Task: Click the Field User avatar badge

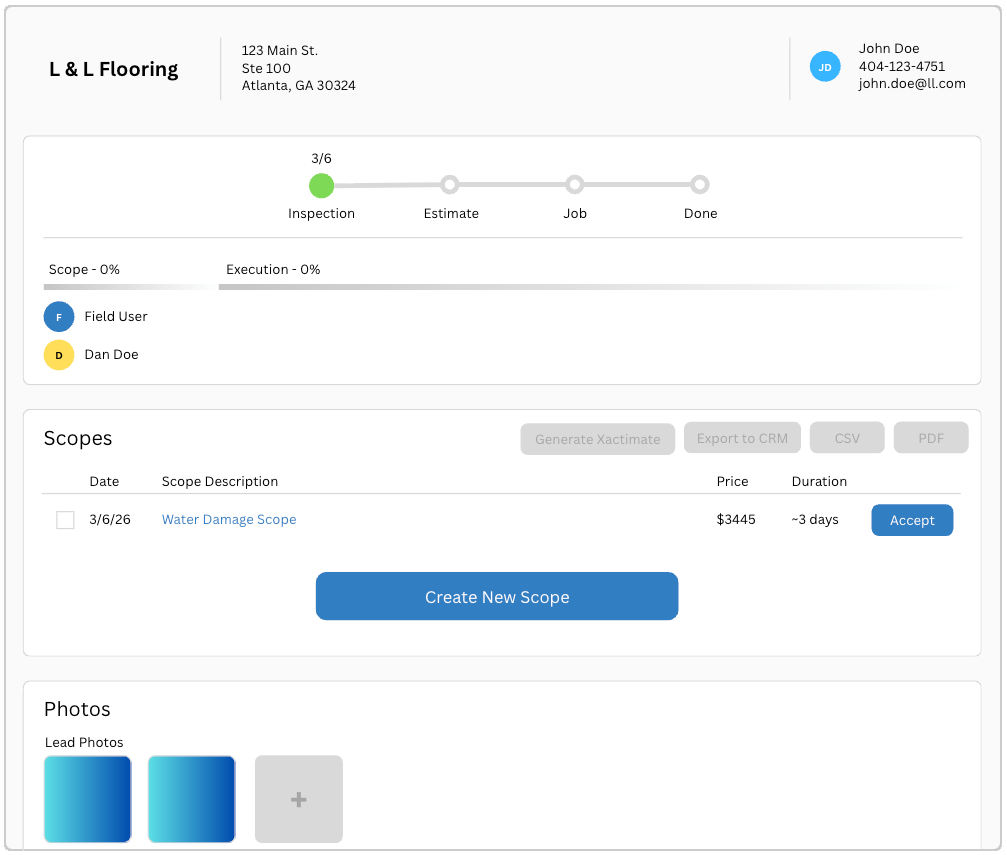Action: (59, 317)
